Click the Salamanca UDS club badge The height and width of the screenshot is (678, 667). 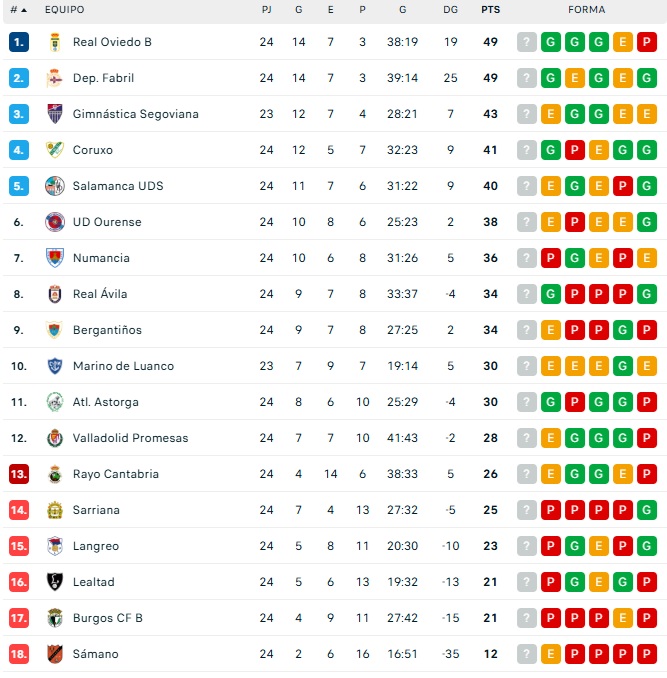tap(54, 186)
